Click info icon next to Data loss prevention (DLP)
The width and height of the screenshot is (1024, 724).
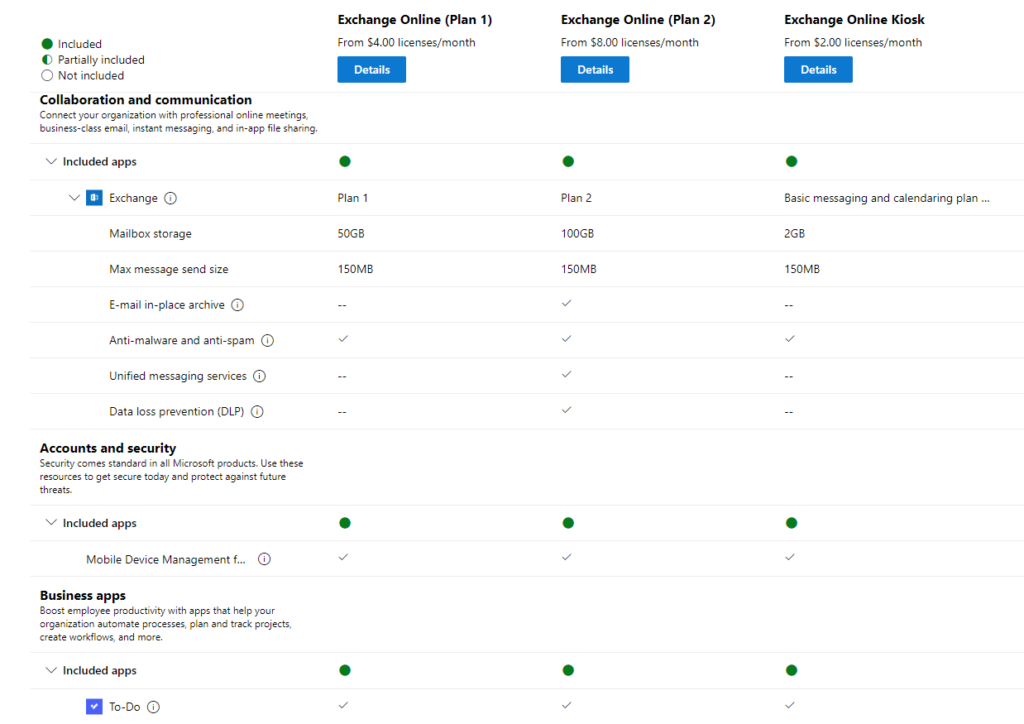click(256, 411)
